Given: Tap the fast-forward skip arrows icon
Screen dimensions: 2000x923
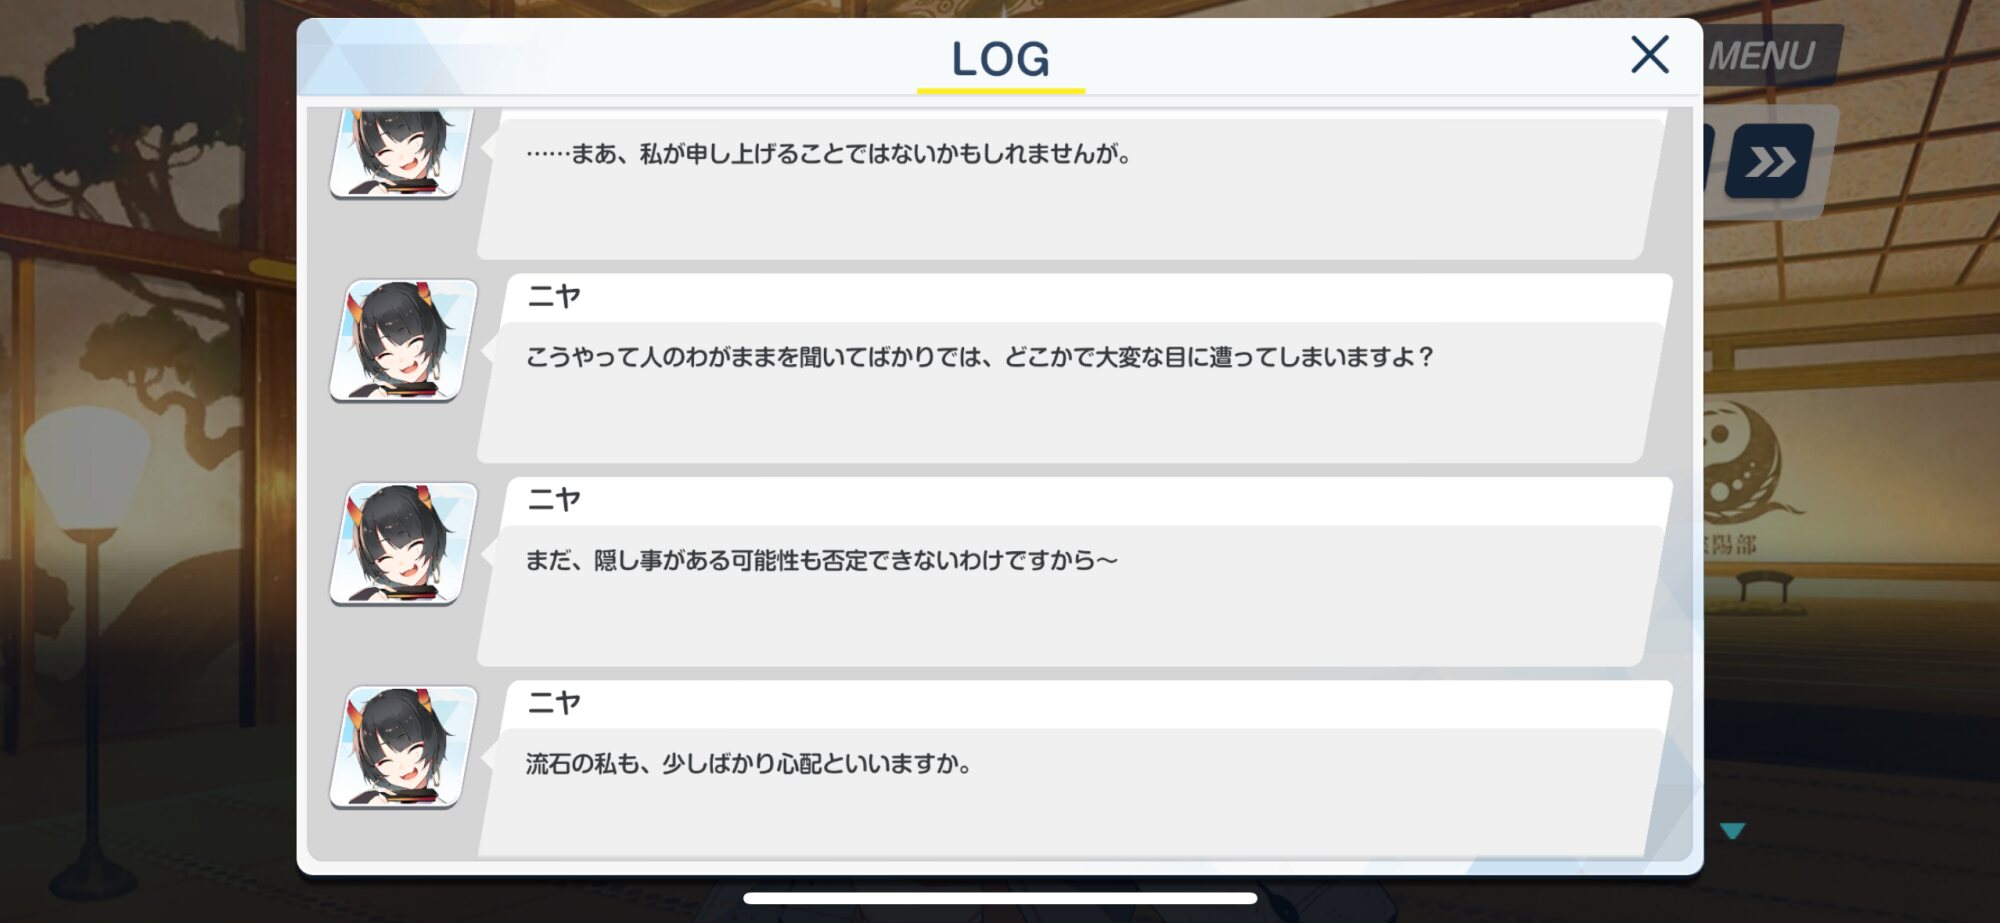Looking at the screenshot, I should (x=1770, y=161).
